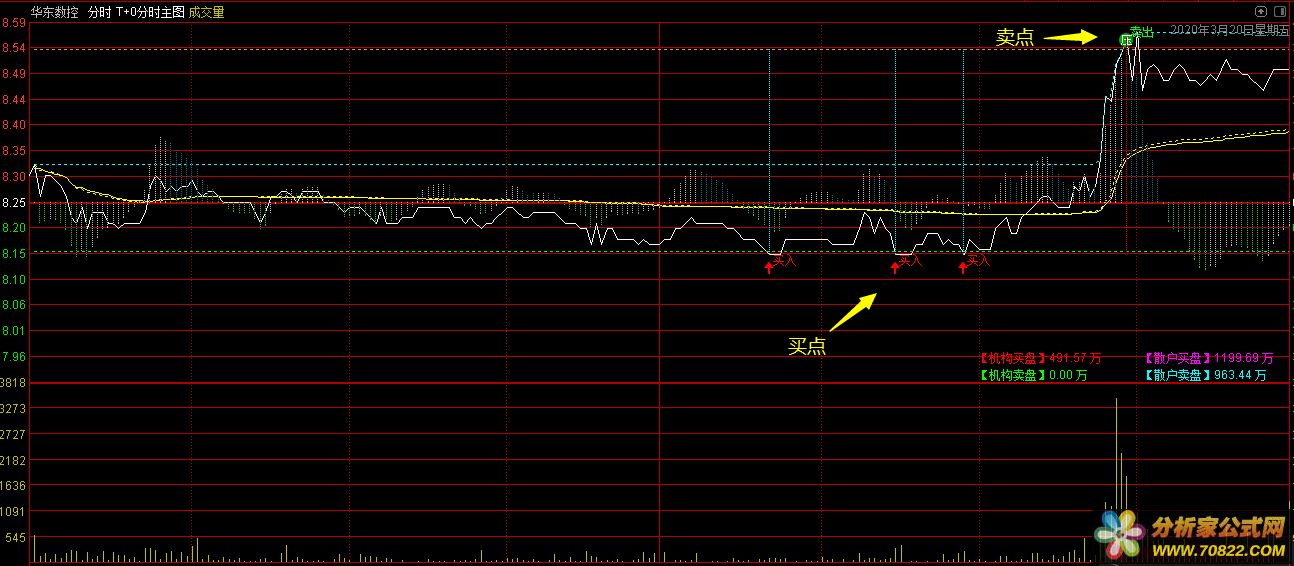Viewport: 1294px width, 566px height.
Task: Click the 8.25 price axis label
Action: tap(15, 202)
